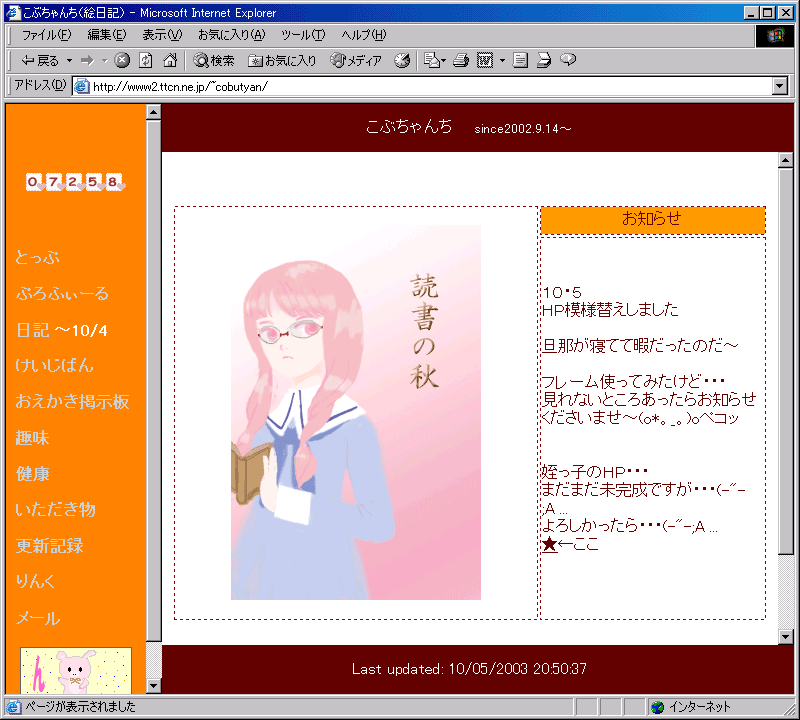Click the こぶちゃんち page title text
Viewport: 800px width, 720px height.
(409, 127)
